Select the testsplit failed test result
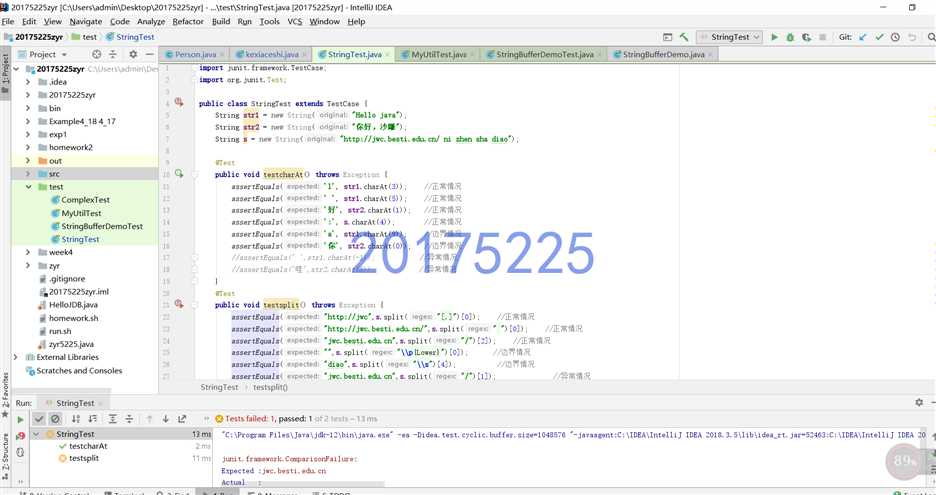This screenshot has height=495, width=936. click(84, 458)
